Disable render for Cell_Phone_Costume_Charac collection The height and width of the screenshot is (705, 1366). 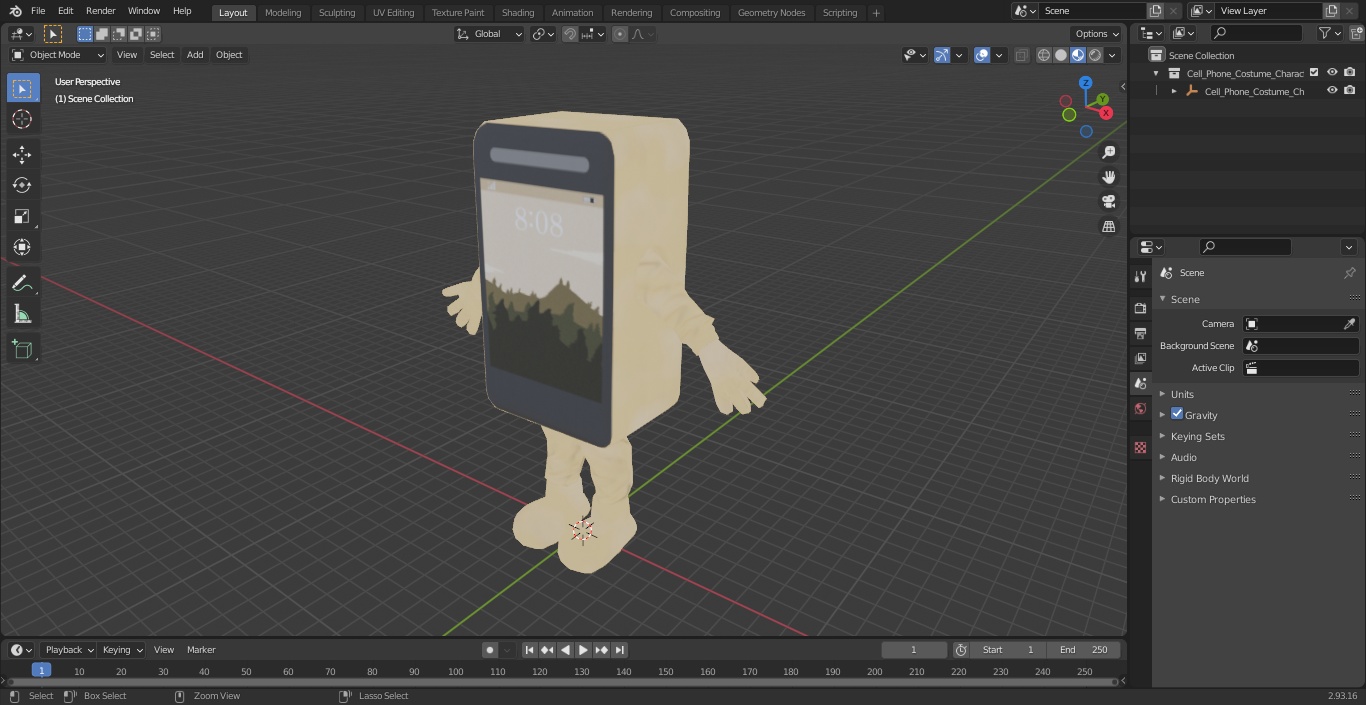[x=1350, y=73]
